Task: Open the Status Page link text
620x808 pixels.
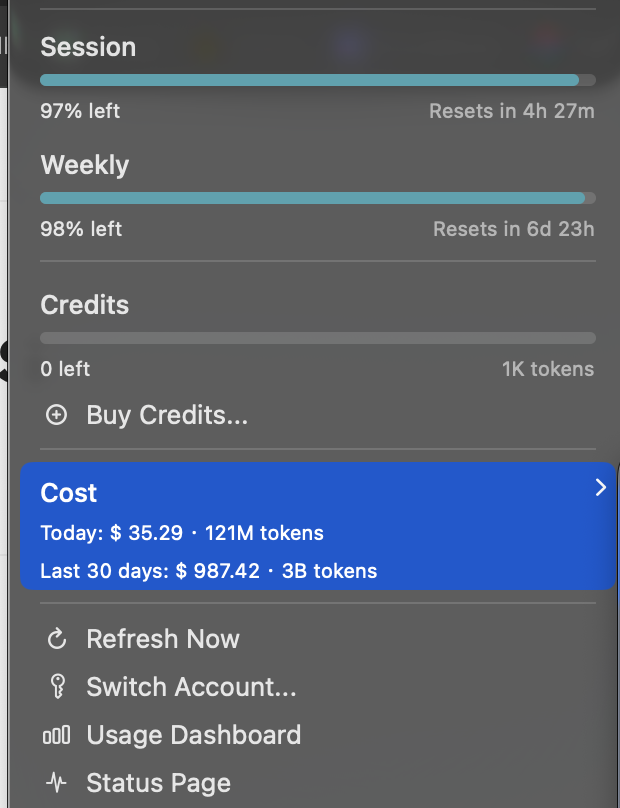Action: pos(159,783)
